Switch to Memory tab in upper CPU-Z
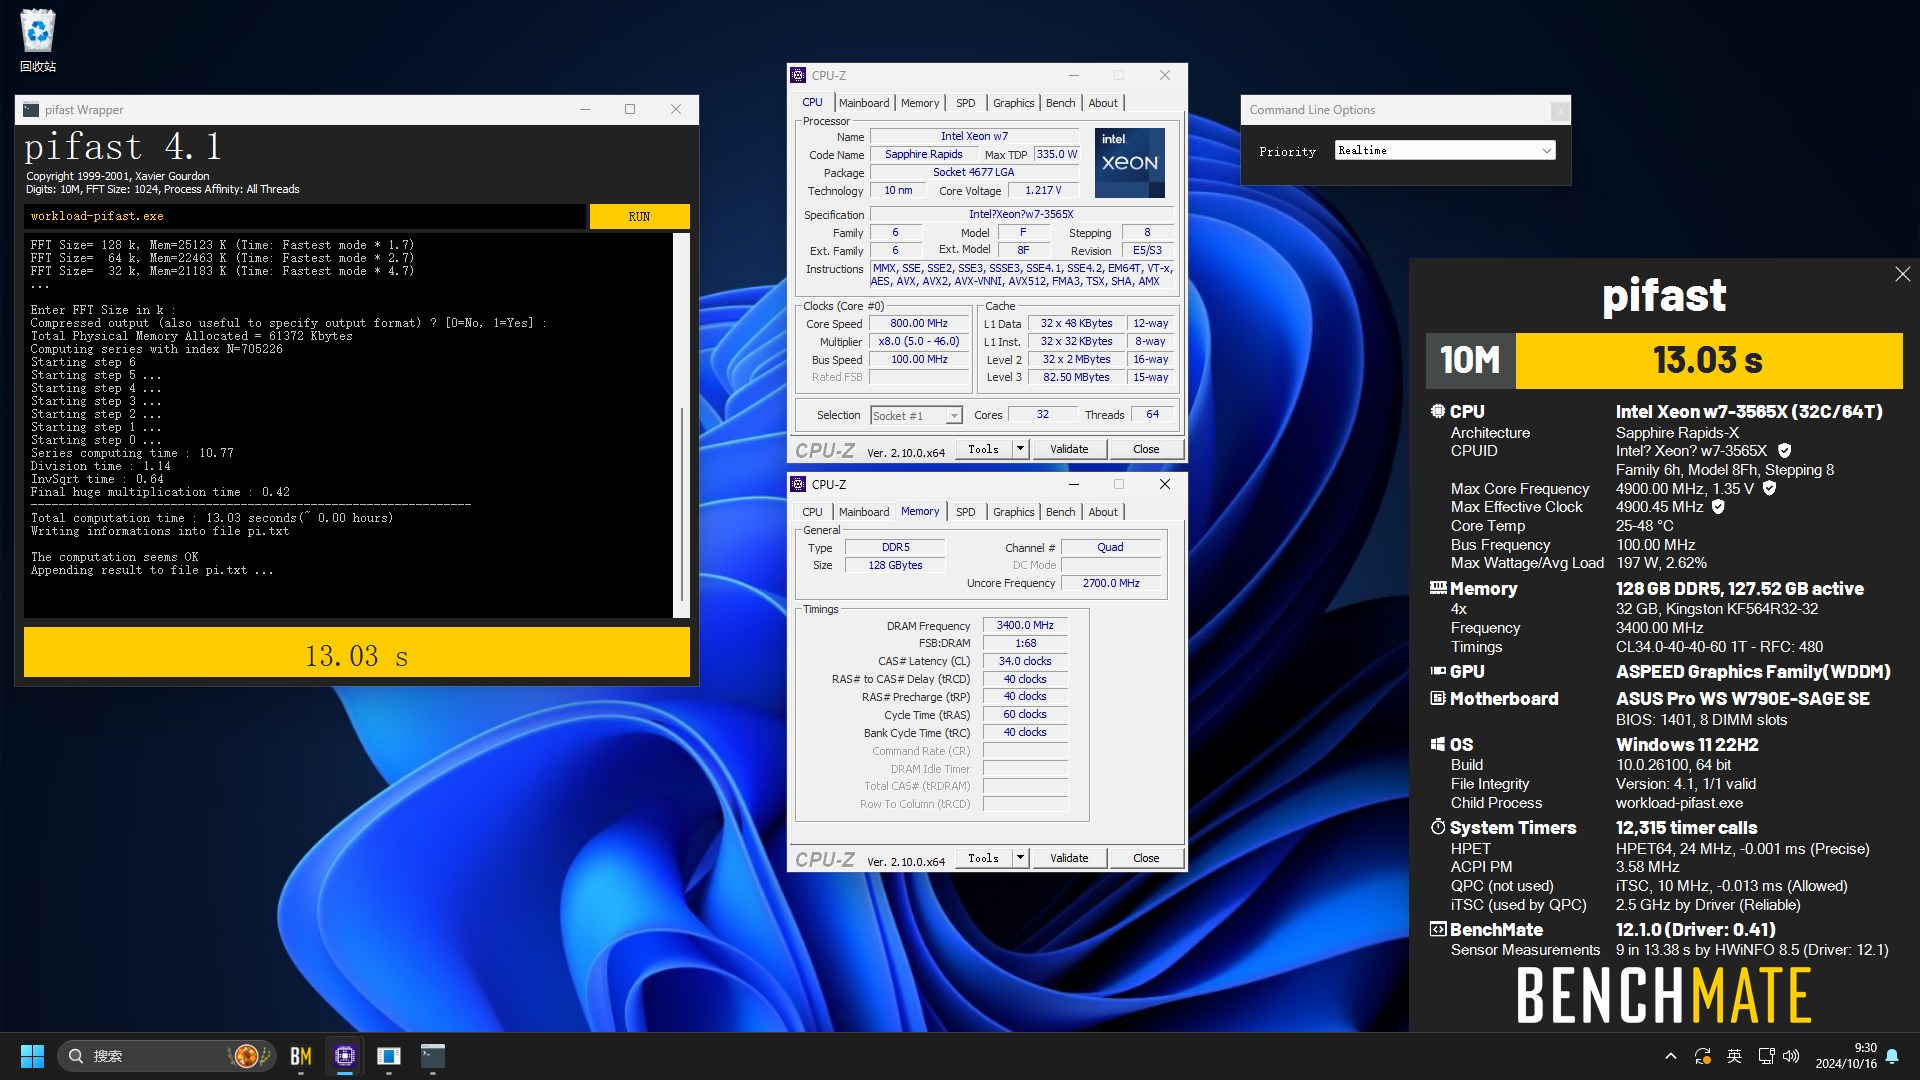1920x1080 pixels. (920, 103)
